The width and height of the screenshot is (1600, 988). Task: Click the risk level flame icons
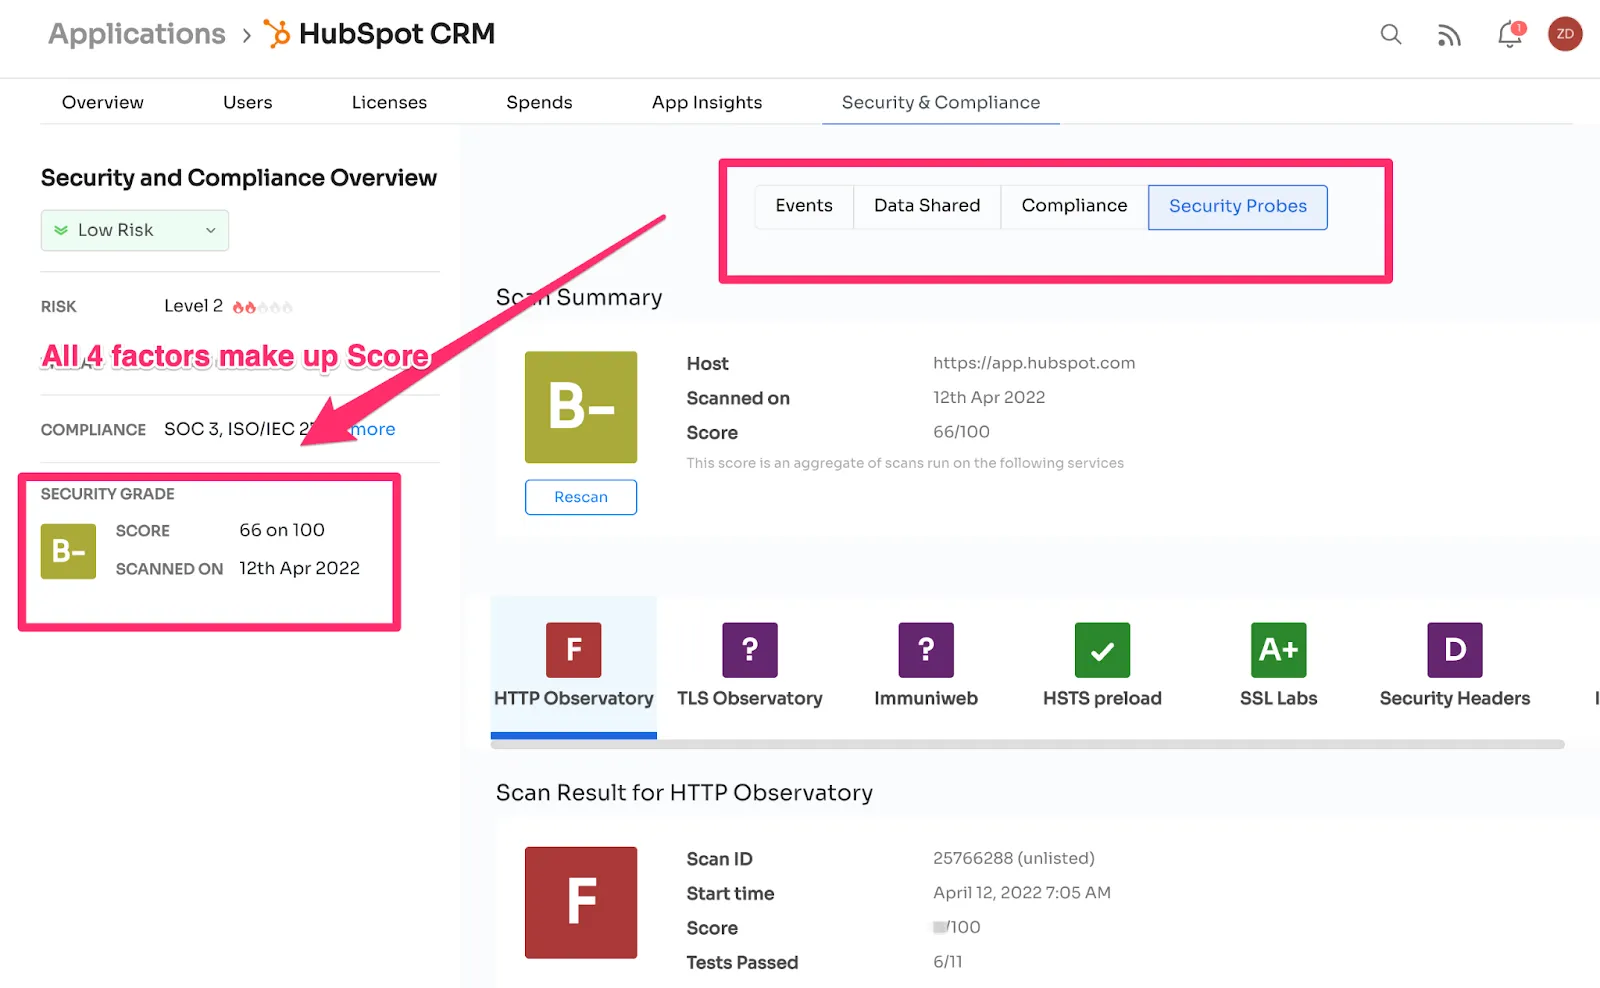click(x=262, y=307)
